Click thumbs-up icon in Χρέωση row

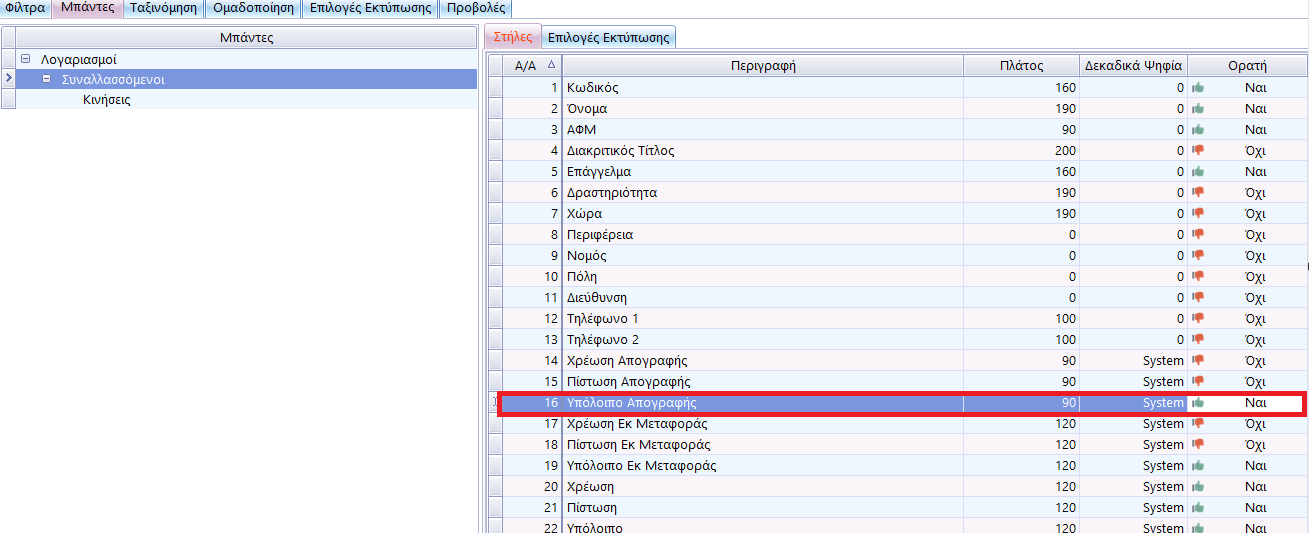(1198, 487)
